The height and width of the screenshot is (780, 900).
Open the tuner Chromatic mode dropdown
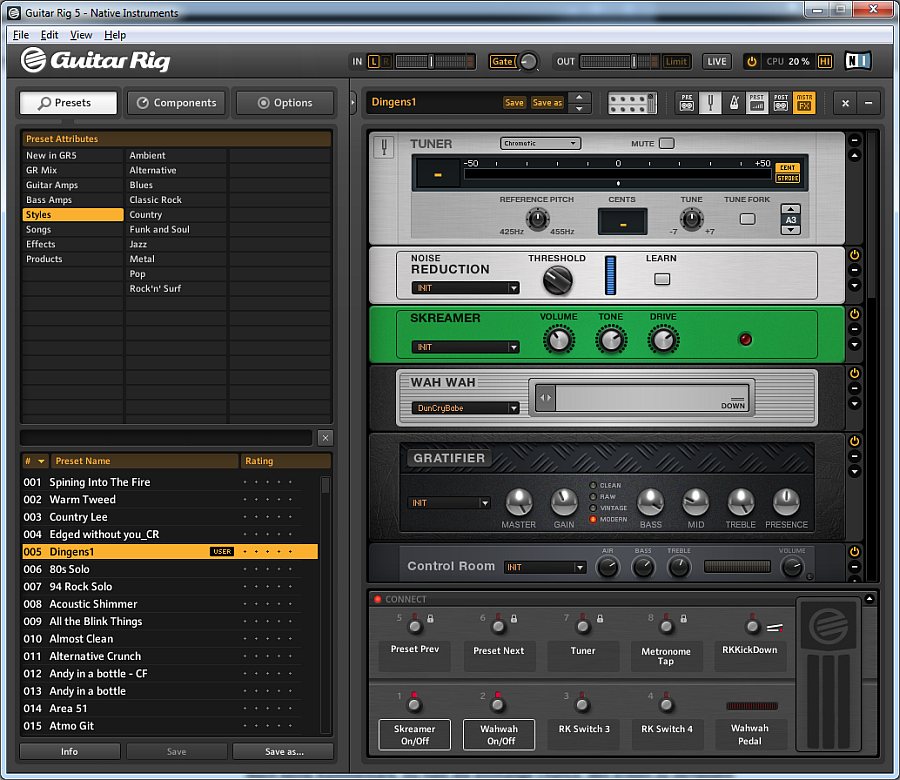(x=540, y=143)
